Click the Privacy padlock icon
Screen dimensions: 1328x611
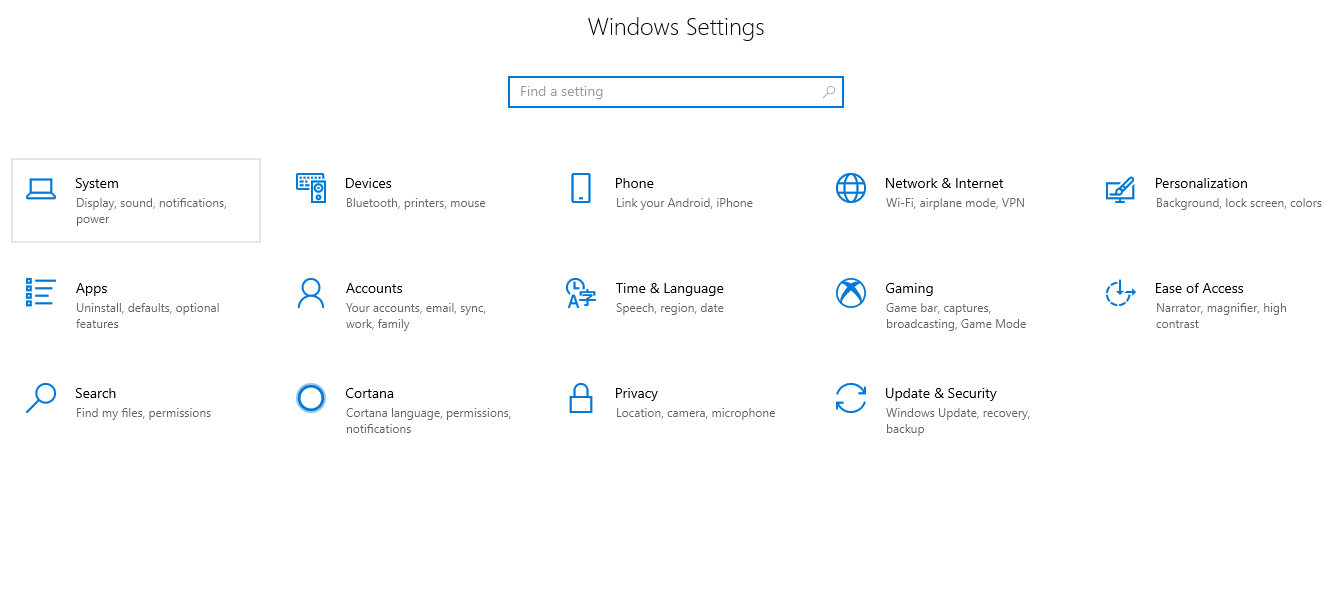tap(581, 398)
